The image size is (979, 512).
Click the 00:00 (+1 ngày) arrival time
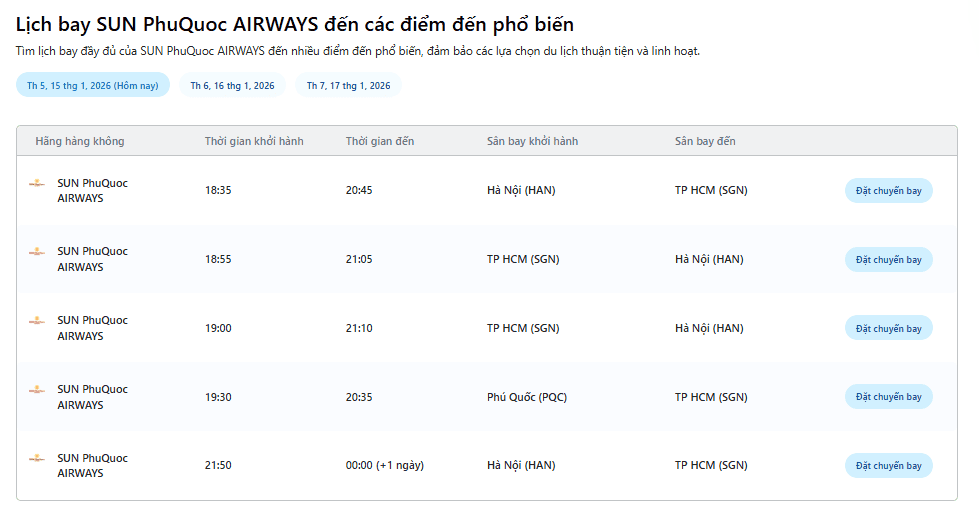(x=384, y=466)
